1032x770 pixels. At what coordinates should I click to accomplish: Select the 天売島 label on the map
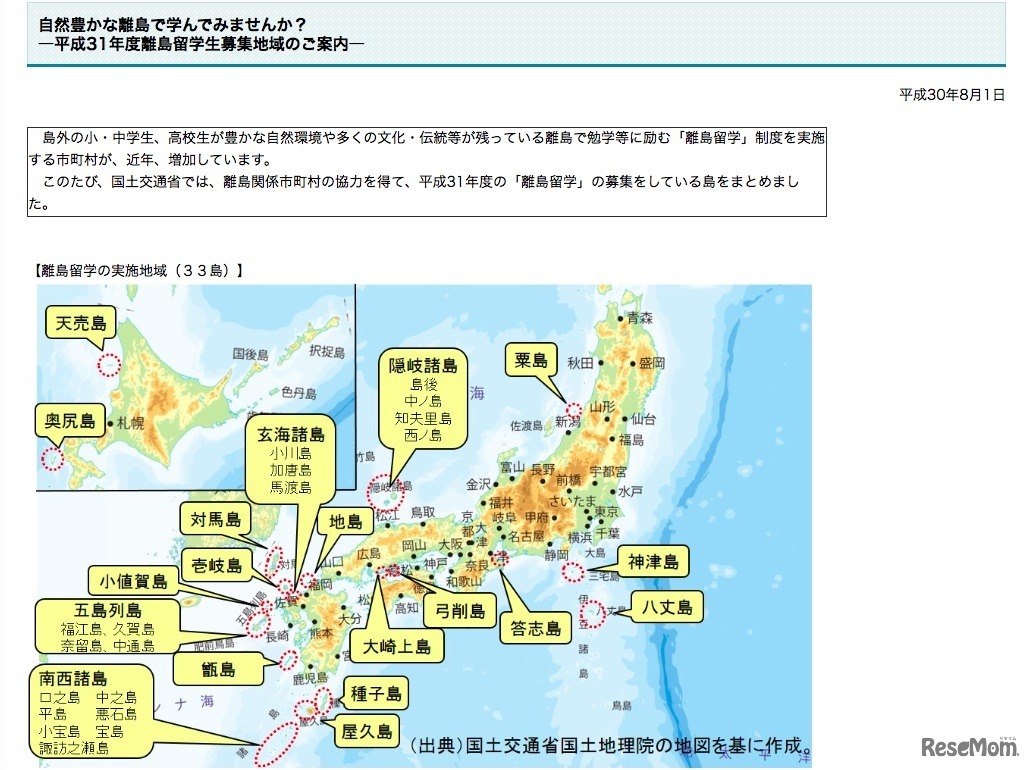tap(81, 324)
